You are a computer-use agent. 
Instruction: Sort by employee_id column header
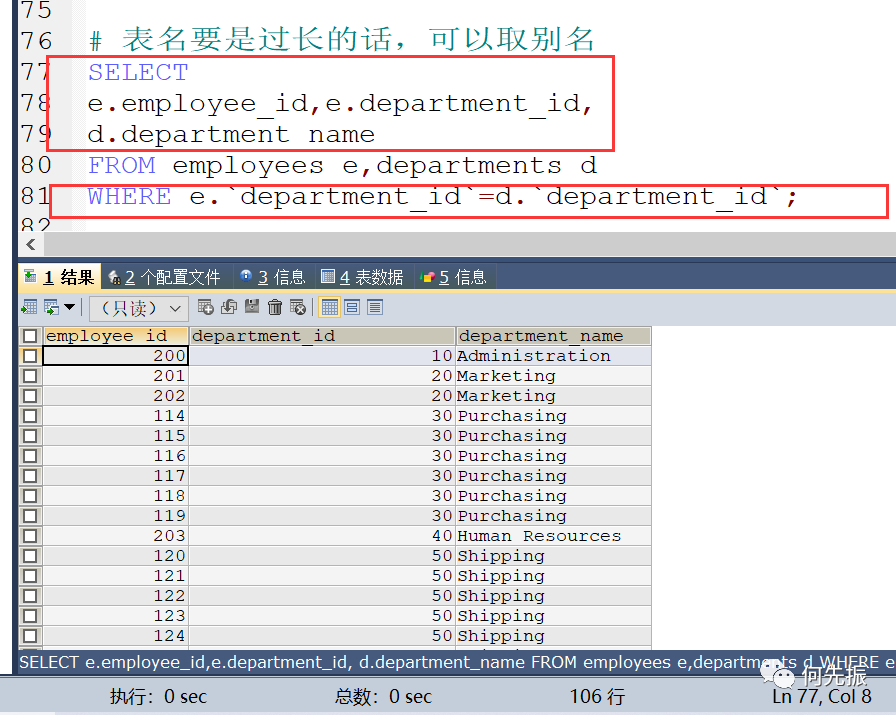(x=115, y=336)
